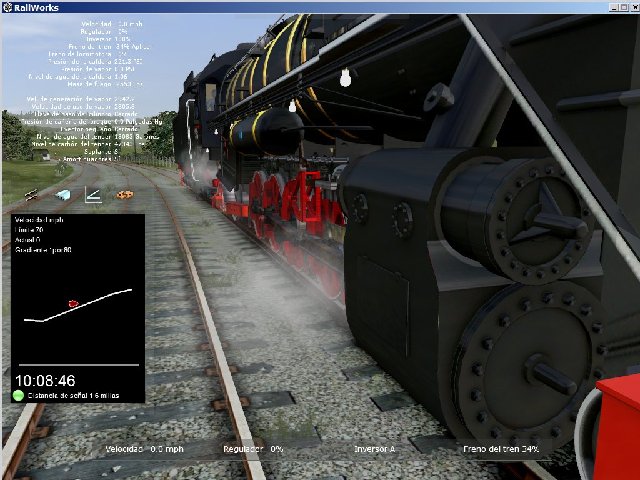Click the Inversor A bottom indicator
This screenshot has height=480, width=640.
coord(374,449)
